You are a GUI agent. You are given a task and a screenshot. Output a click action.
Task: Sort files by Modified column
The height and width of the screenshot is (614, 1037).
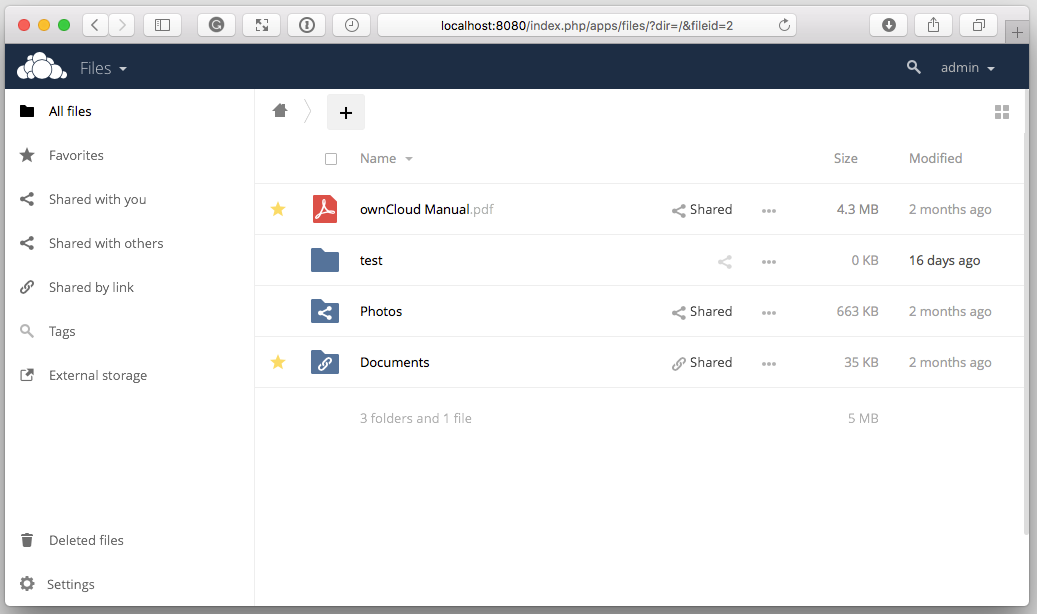(x=935, y=159)
